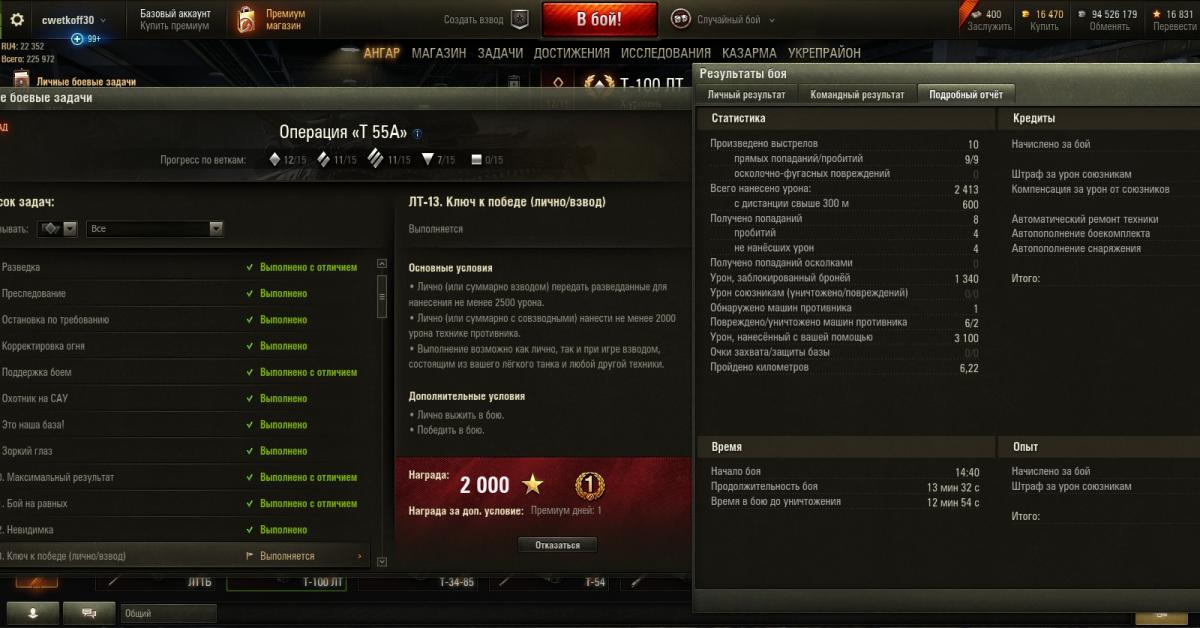This screenshot has width=1200, height=628.
Task: Switch to the Командный результат tab
Action: pos(857,94)
